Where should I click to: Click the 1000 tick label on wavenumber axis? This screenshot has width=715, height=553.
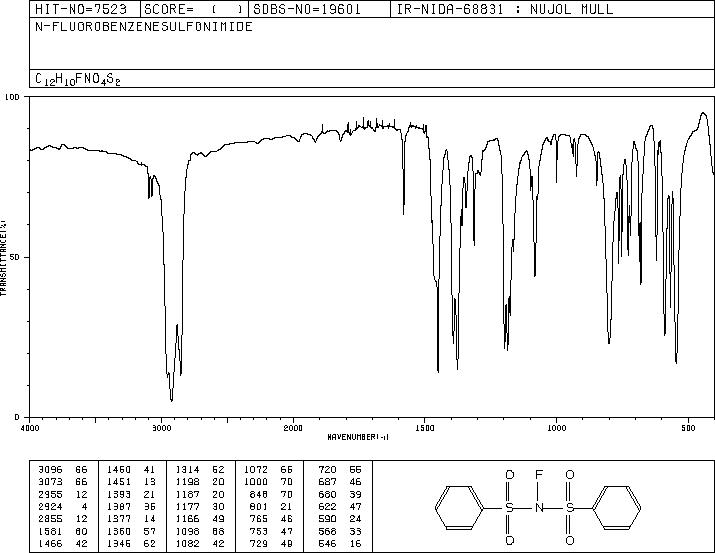556,428
